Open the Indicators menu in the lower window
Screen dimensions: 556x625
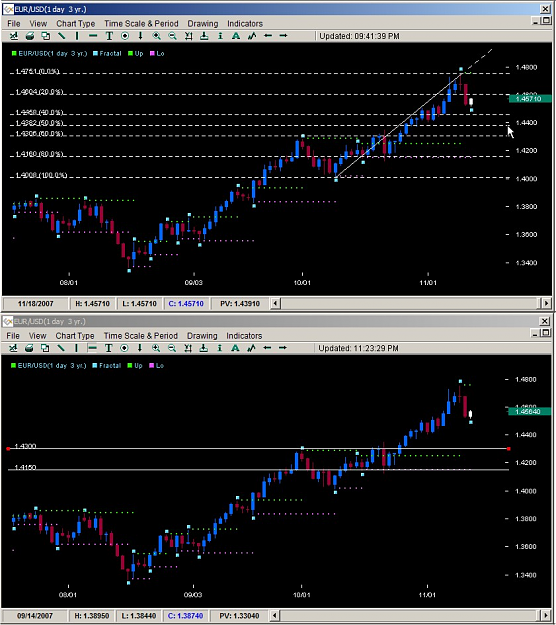point(244,336)
